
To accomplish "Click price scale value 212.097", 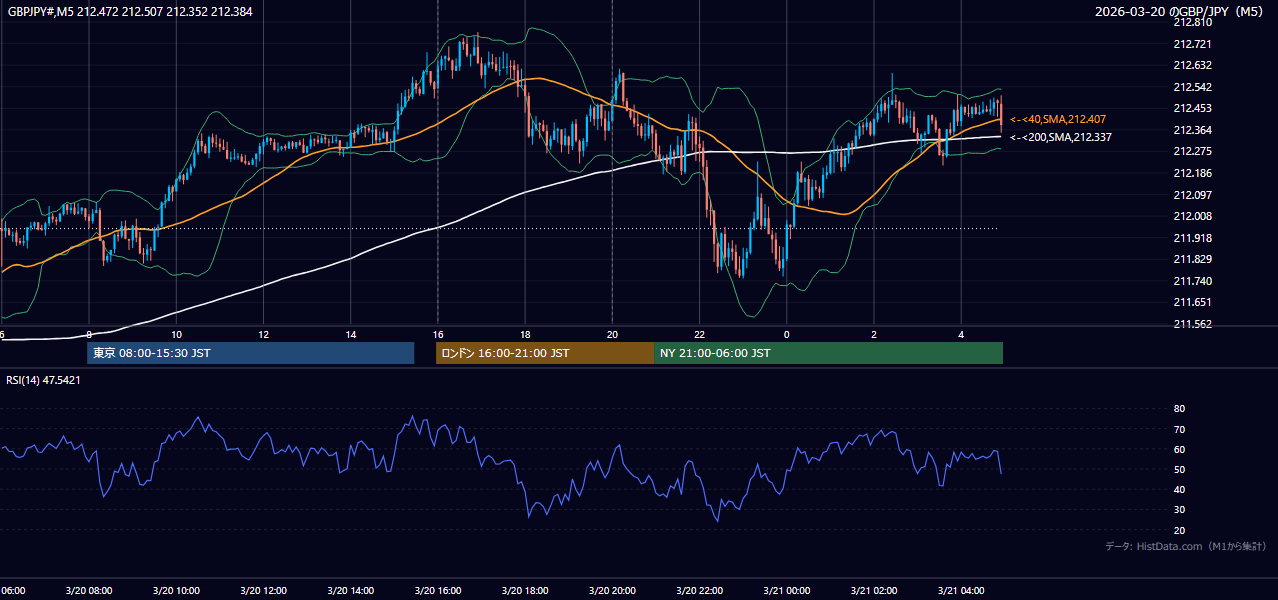I will (x=1192, y=195).
